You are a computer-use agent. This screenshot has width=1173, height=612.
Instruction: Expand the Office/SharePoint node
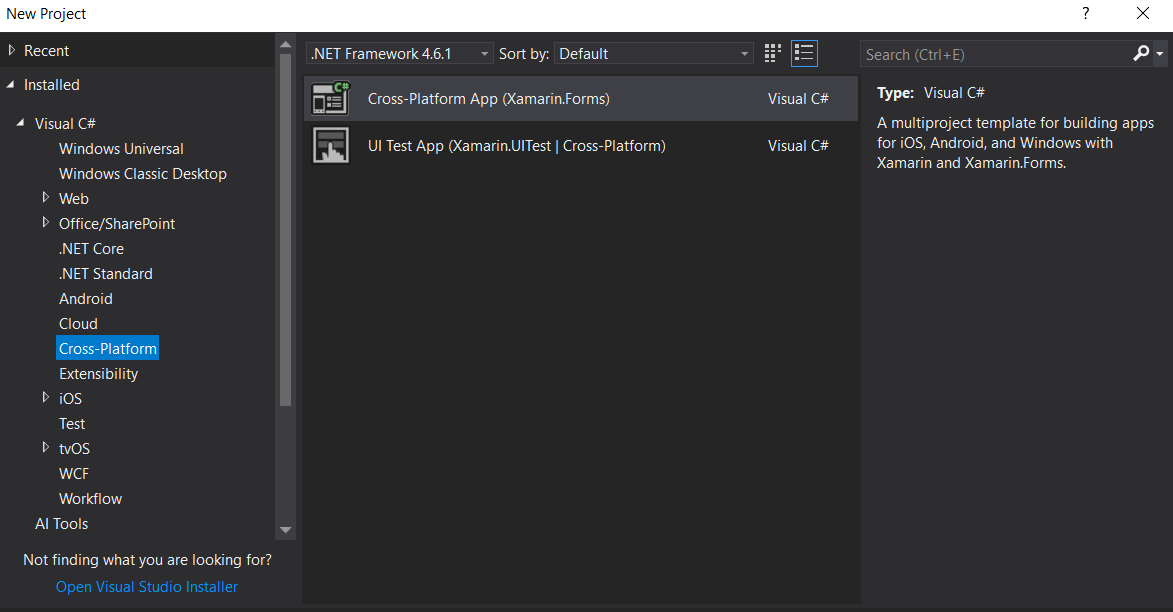[46, 222]
